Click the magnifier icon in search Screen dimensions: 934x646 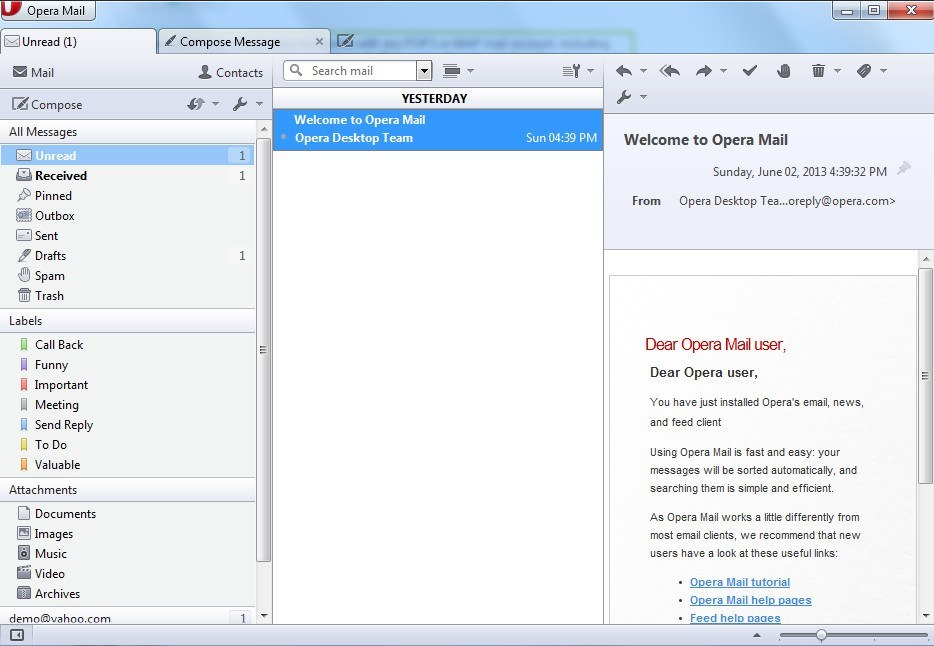(x=296, y=70)
